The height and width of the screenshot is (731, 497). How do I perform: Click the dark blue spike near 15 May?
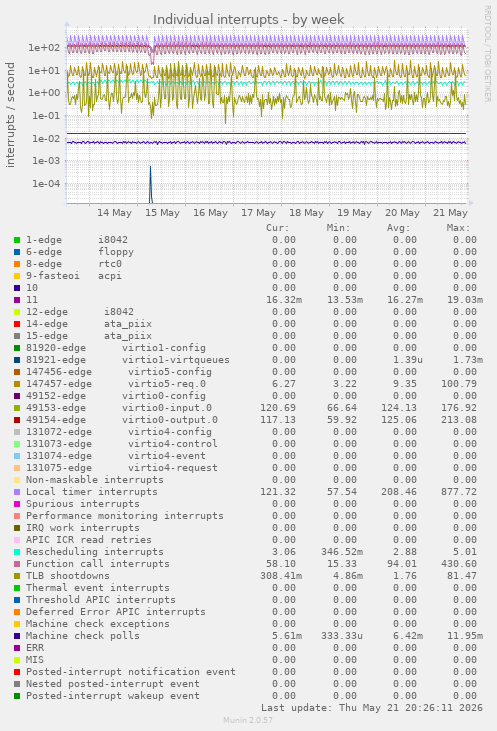tap(150, 185)
